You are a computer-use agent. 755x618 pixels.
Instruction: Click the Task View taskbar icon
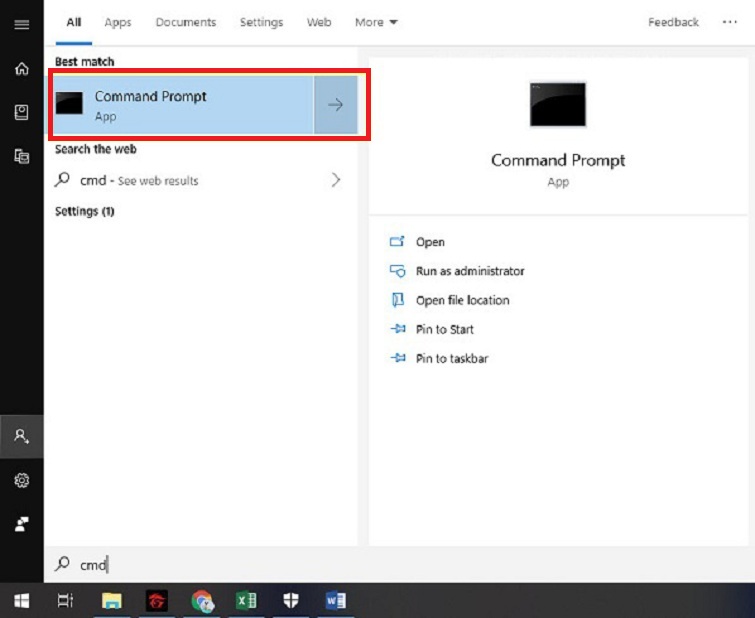click(x=66, y=600)
